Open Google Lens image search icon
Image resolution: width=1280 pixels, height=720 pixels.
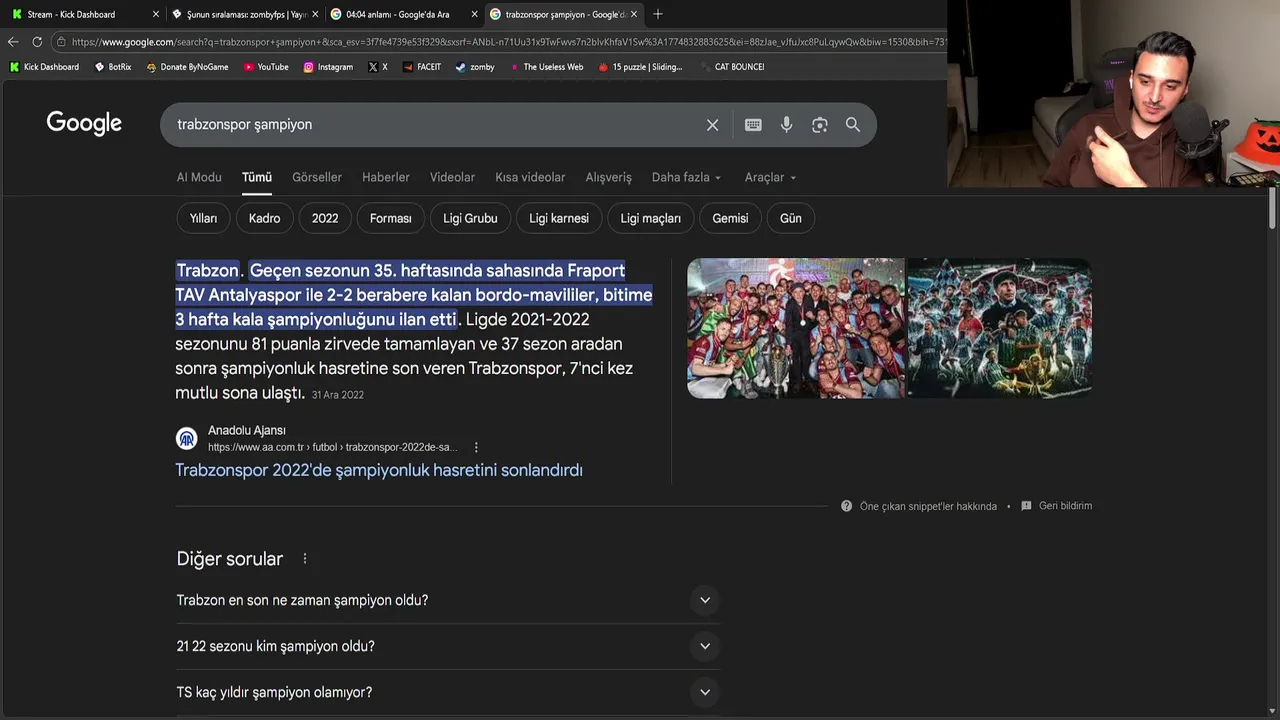tap(820, 125)
